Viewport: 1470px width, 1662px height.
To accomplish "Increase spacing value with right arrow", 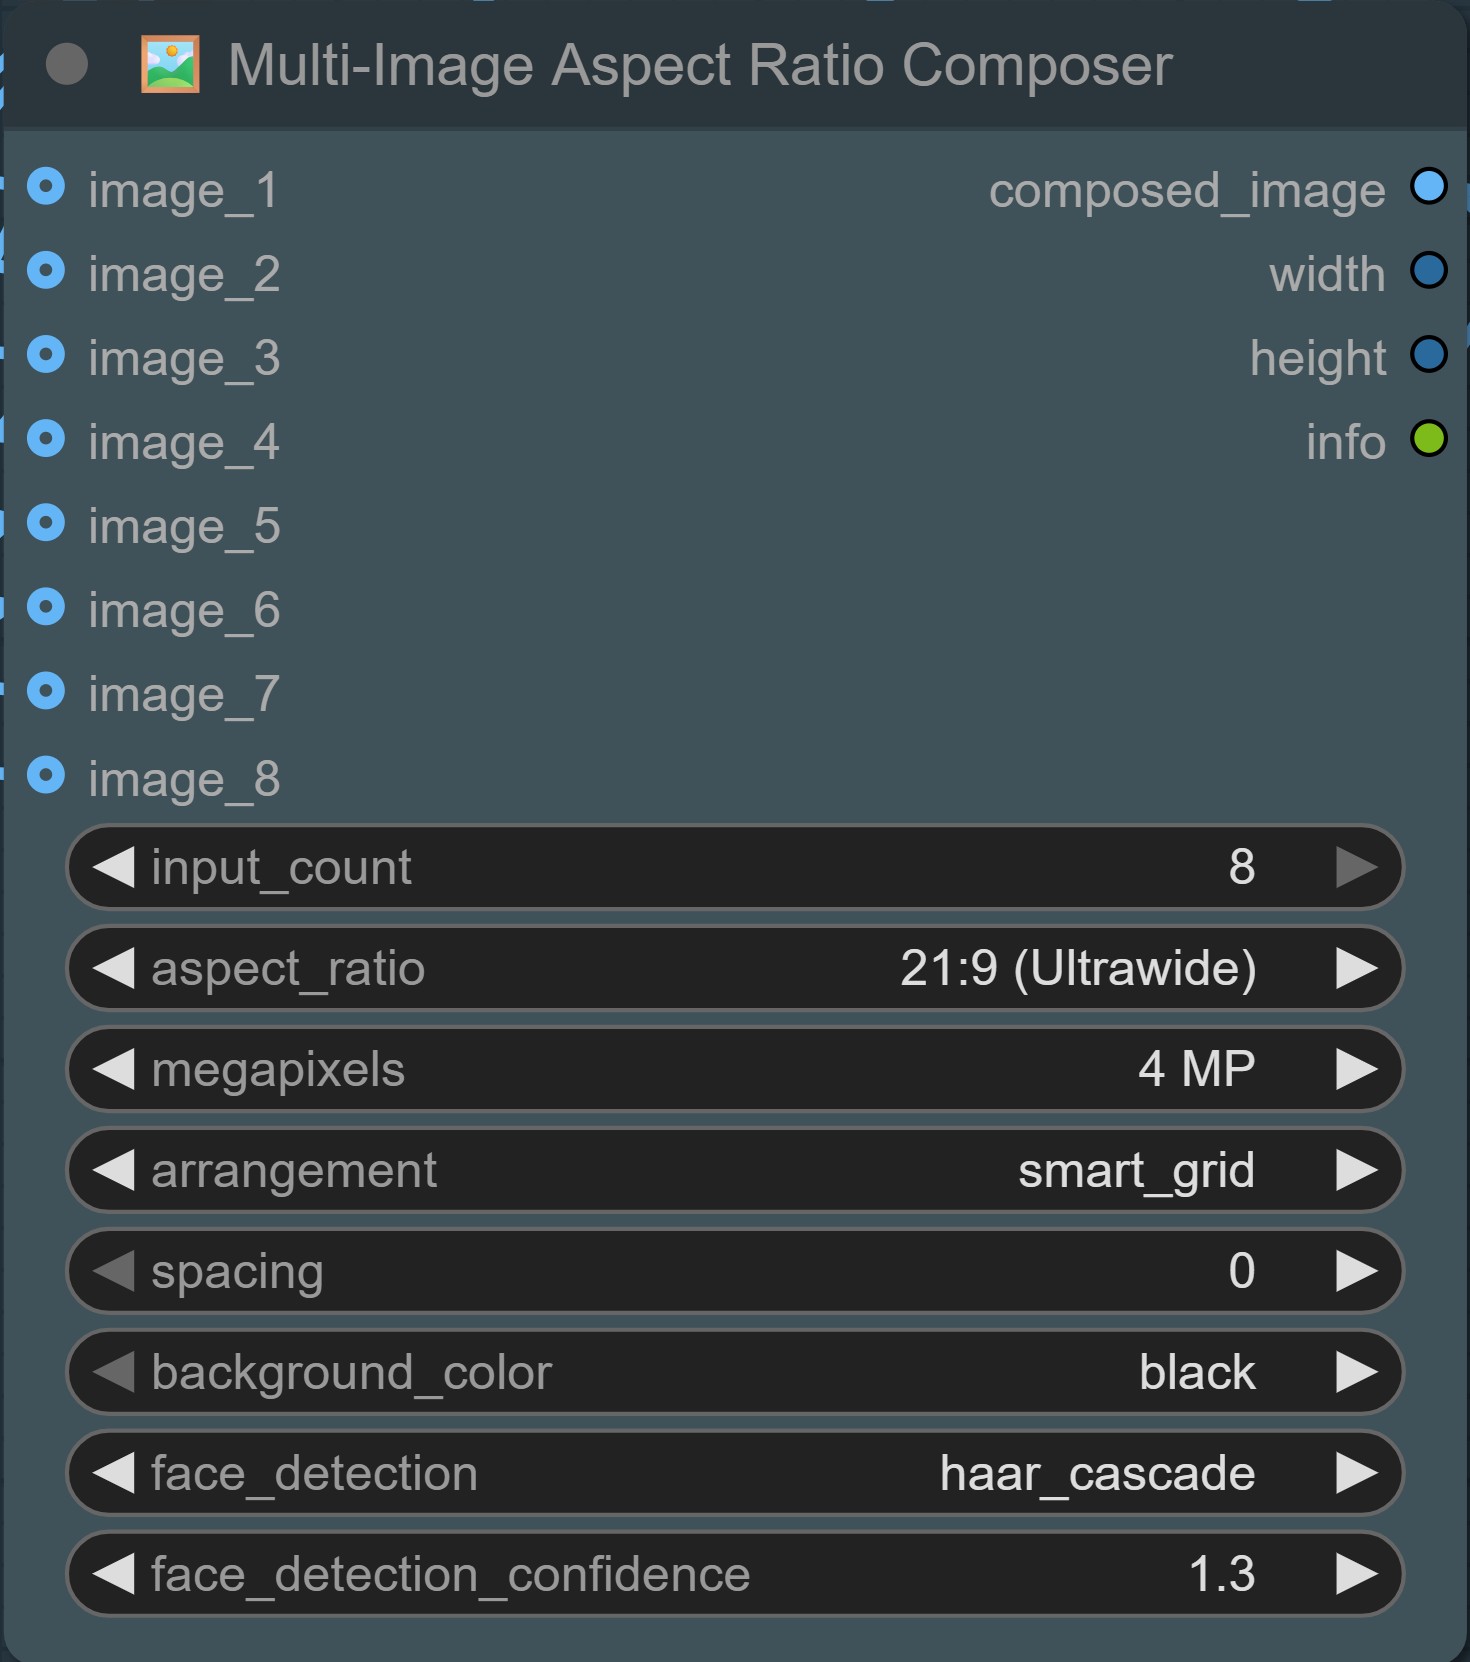I will (1356, 1271).
